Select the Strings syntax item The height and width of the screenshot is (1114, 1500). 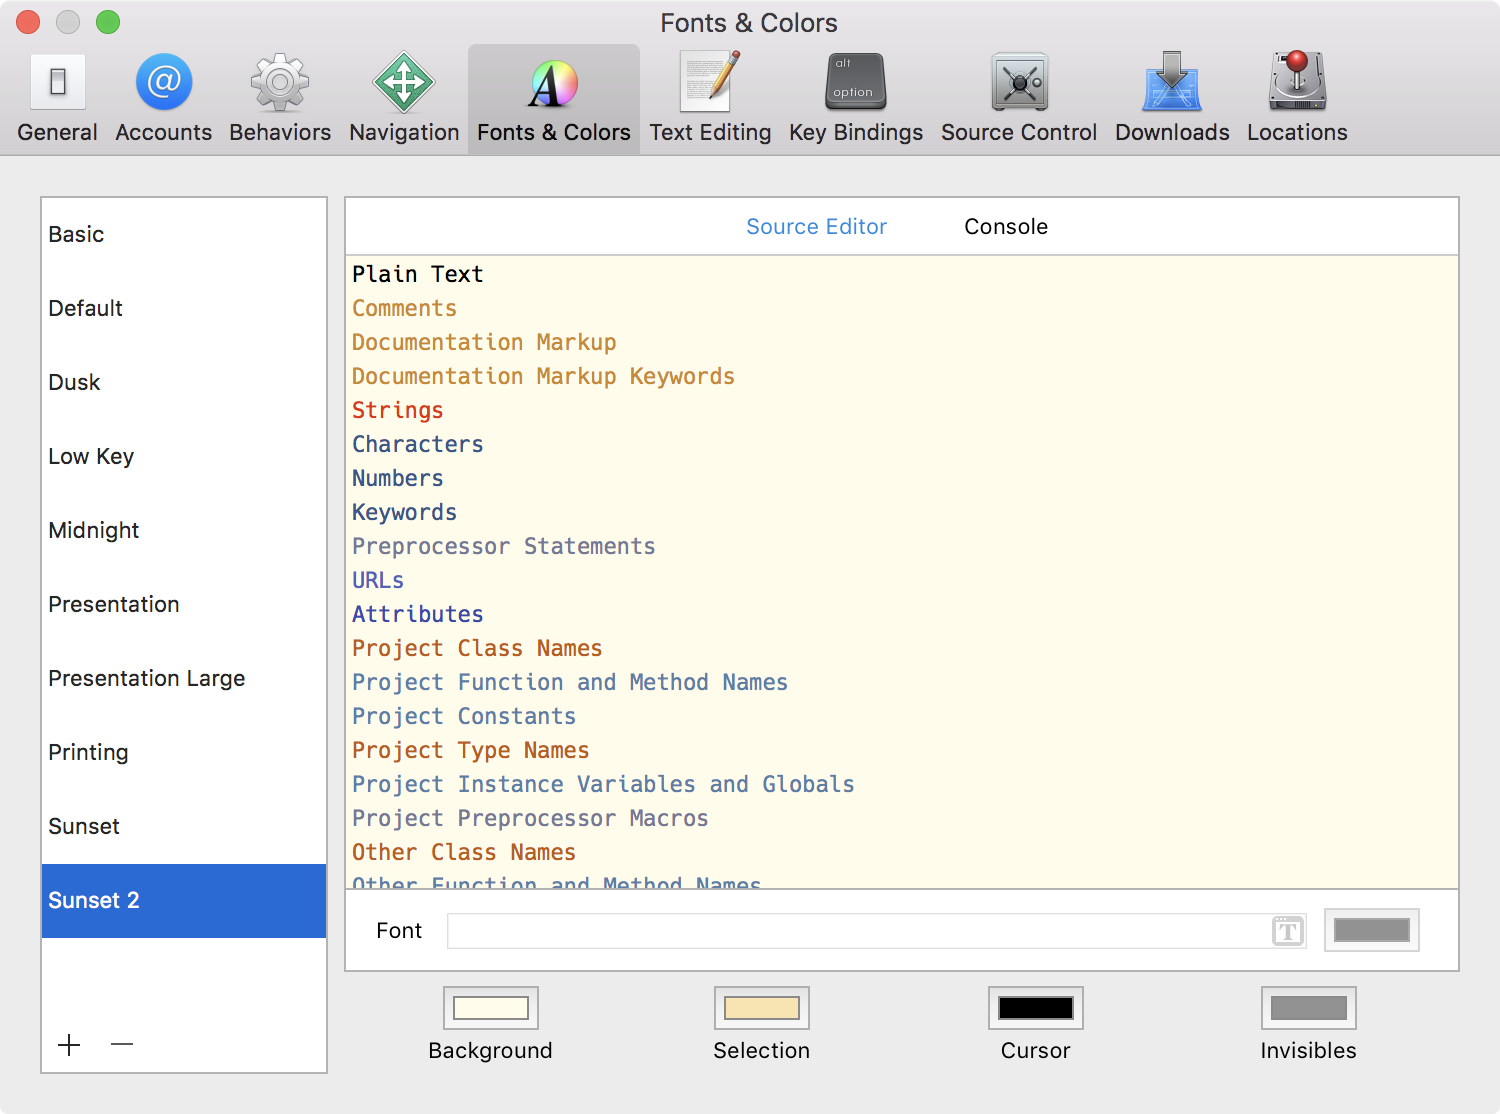click(398, 410)
